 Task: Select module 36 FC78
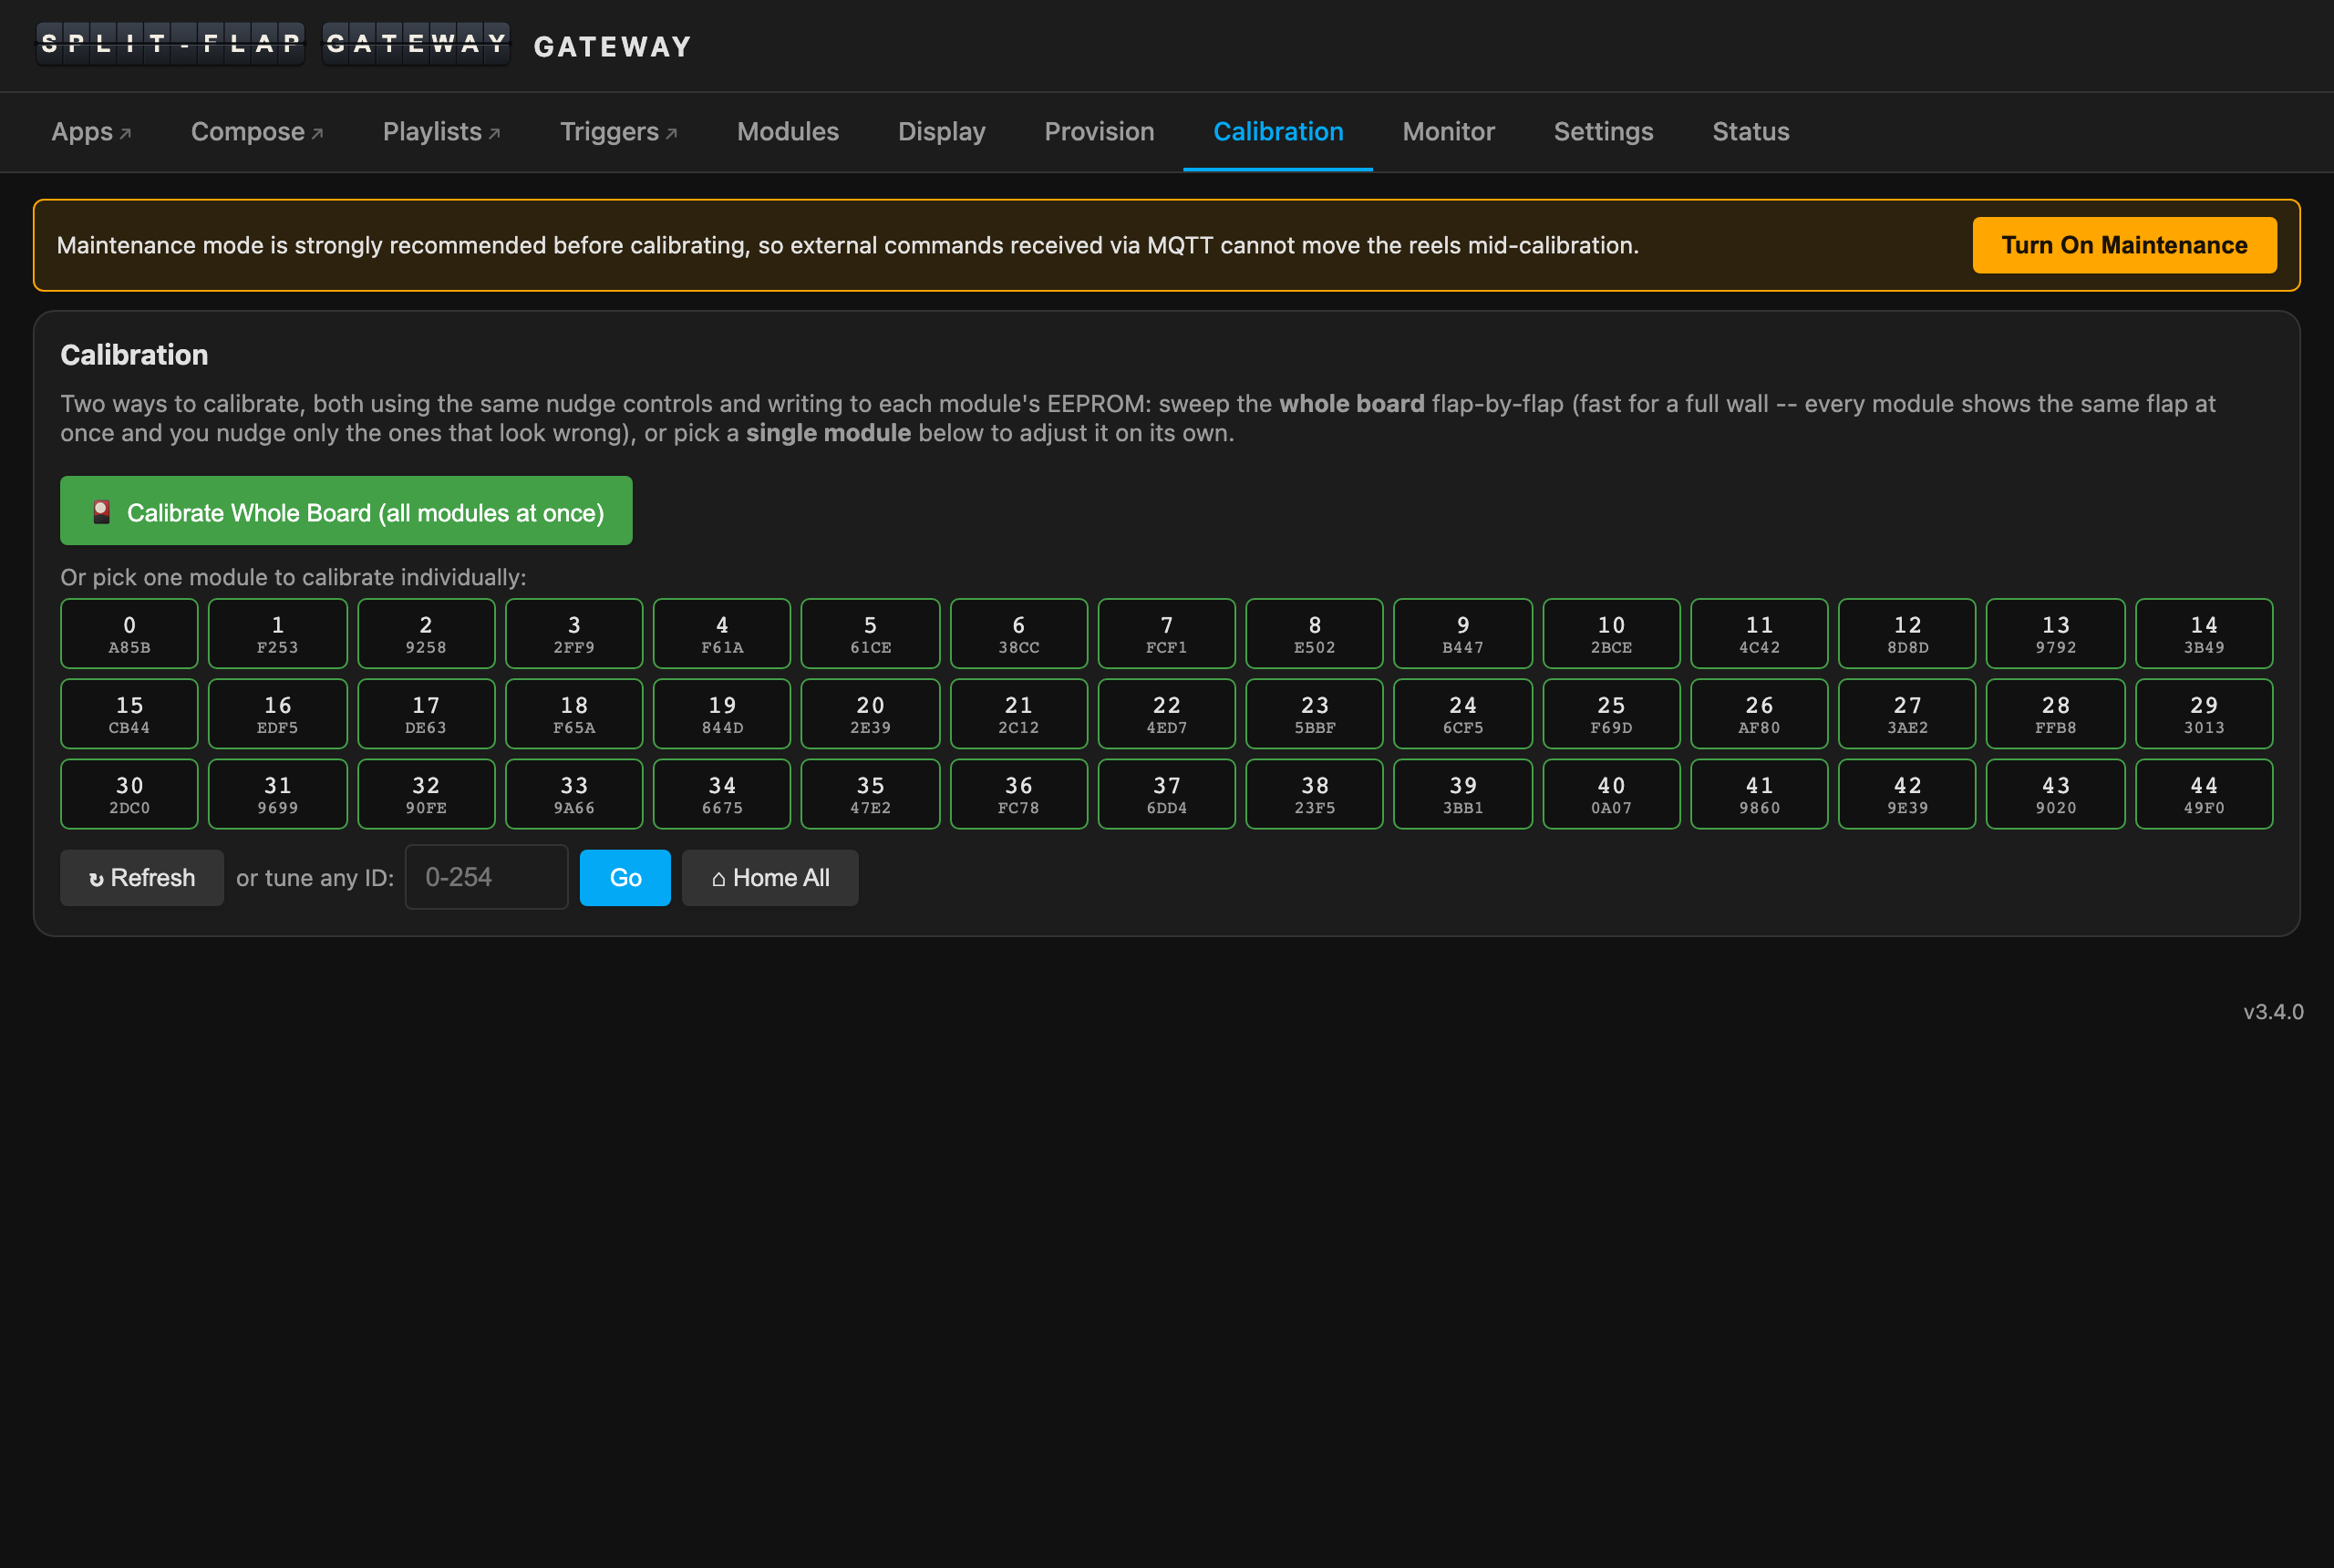click(1018, 794)
